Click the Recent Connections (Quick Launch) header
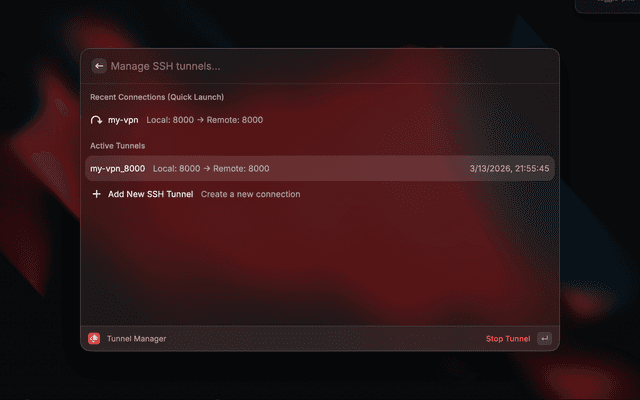 (157, 97)
